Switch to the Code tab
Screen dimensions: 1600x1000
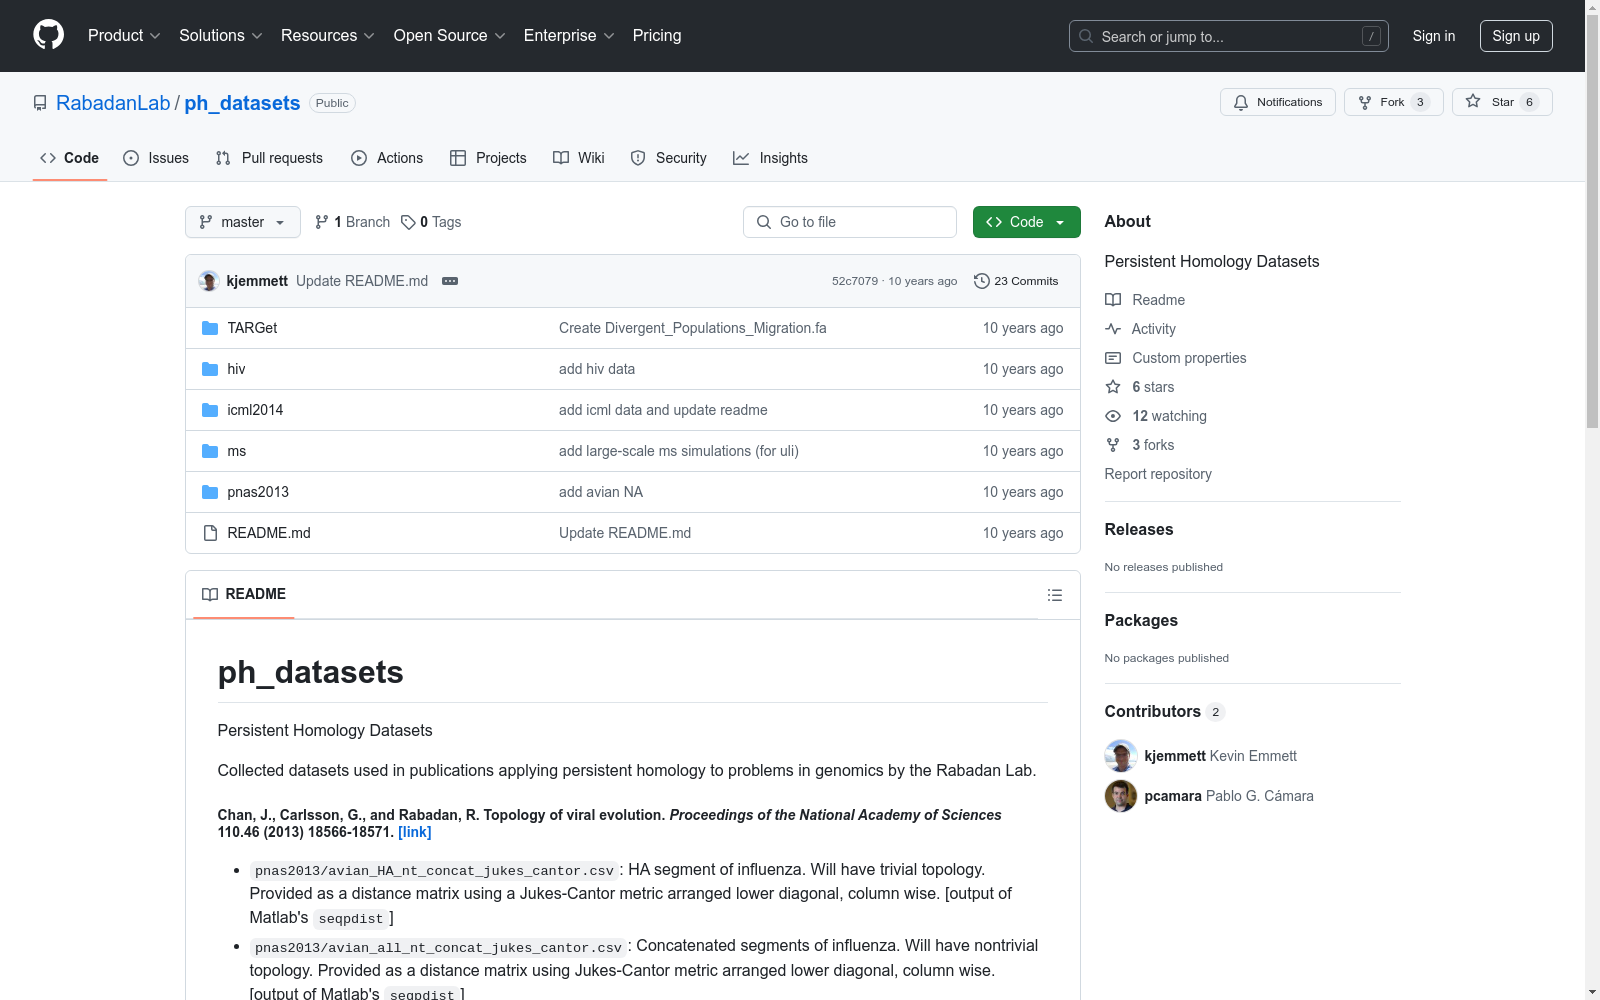pos(70,158)
